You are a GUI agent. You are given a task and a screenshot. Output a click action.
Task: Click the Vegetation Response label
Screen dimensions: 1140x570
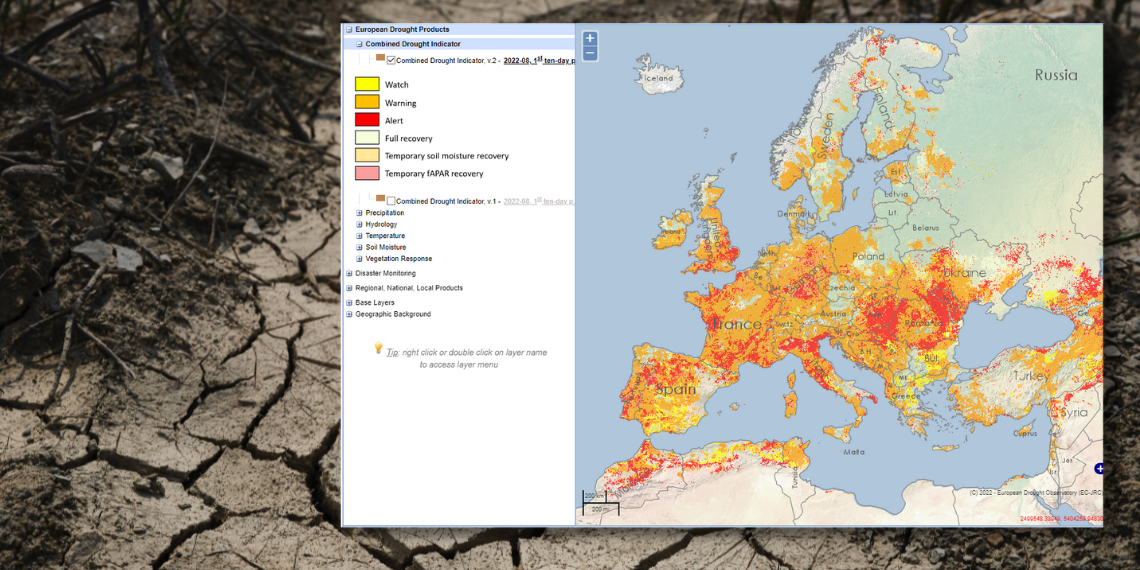pyautogui.click(x=398, y=259)
